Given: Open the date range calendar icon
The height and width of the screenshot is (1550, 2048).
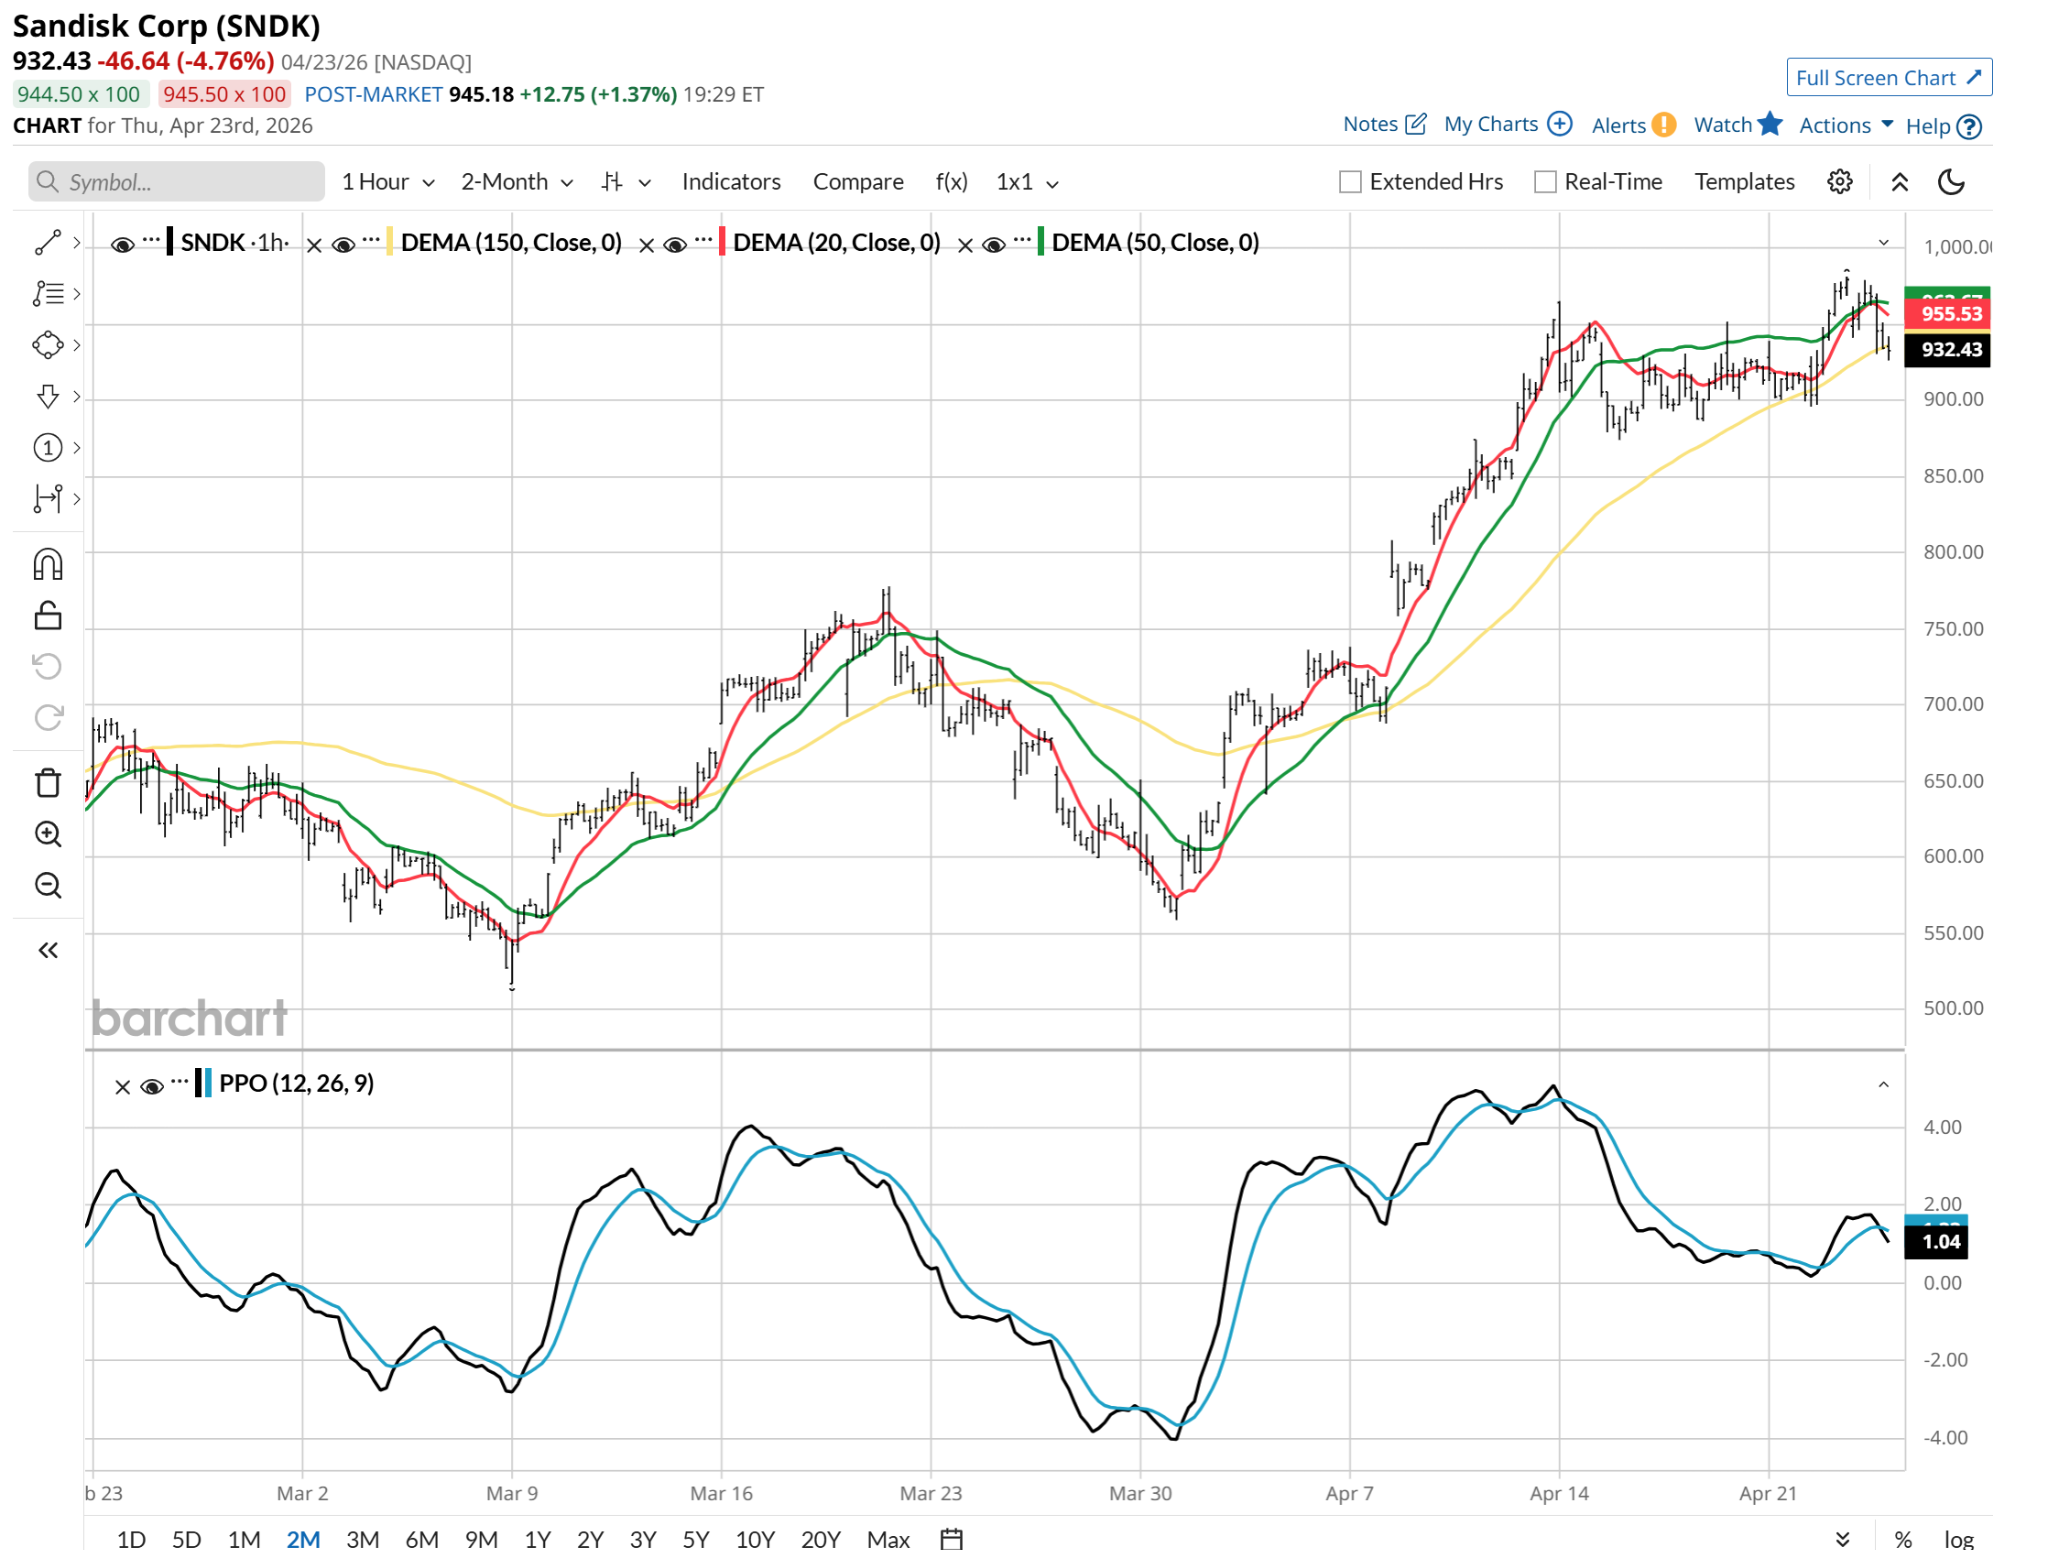Looking at the screenshot, I should pos(951,1538).
